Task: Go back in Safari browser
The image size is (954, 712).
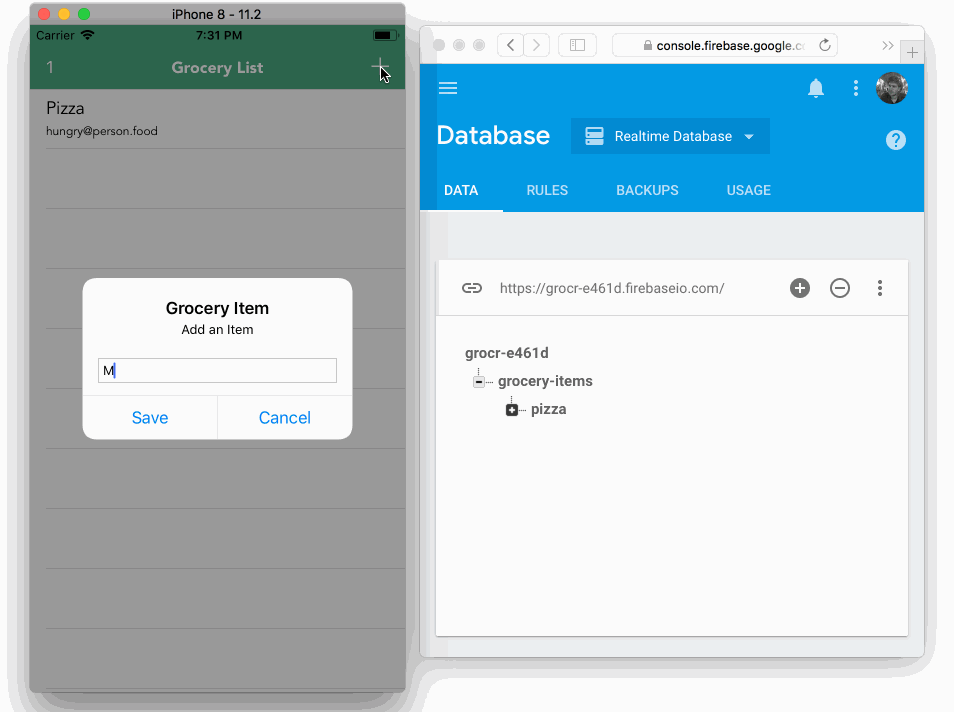Action: (x=510, y=45)
